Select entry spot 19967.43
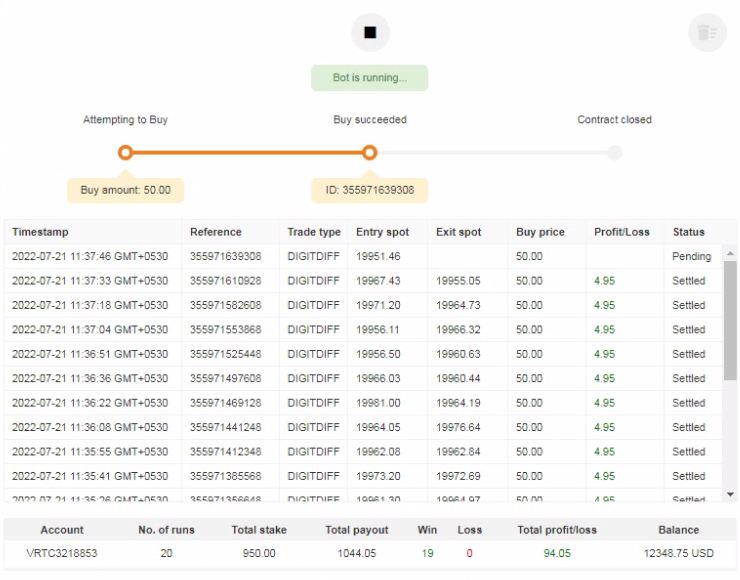This screenshot has height=580, width=740. tap(378, 281)
